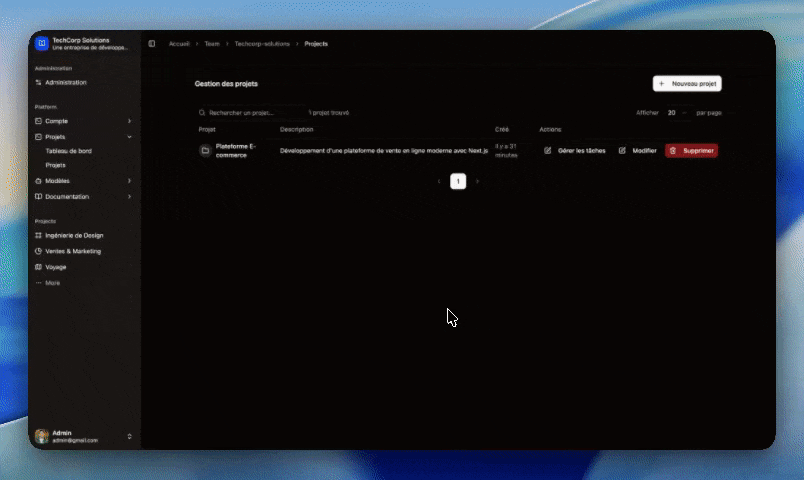804x480 pixels.
Task: Expand the Modèles submenu chevron
Action: click(x=129, y=181)
